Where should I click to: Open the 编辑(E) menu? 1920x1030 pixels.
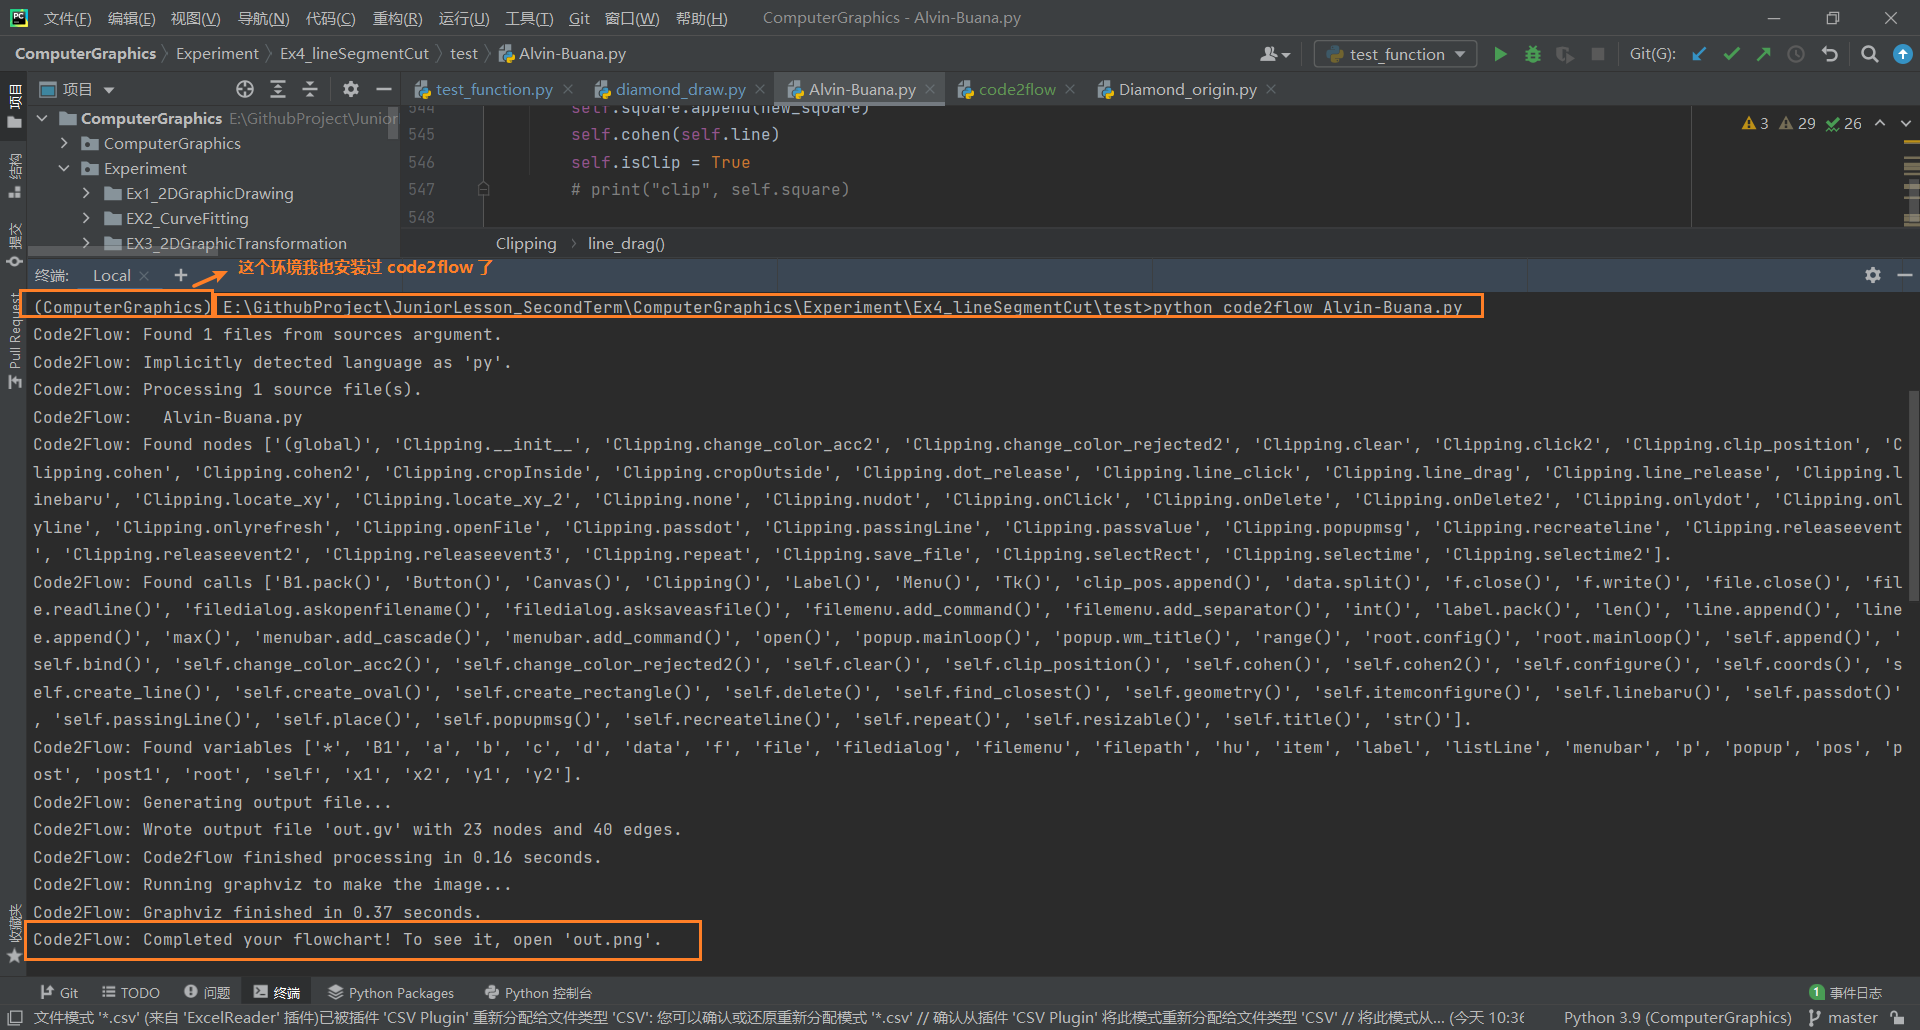tap(131, 18)
